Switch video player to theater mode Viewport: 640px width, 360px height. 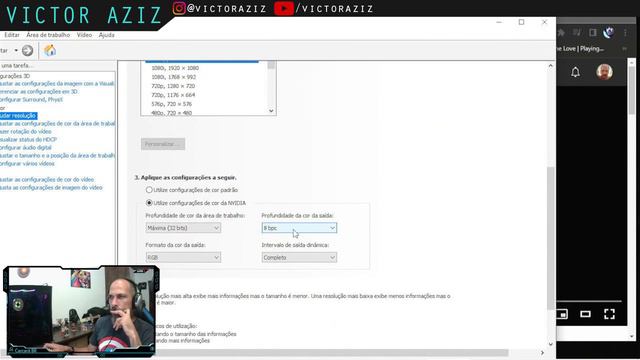[585, 314]
